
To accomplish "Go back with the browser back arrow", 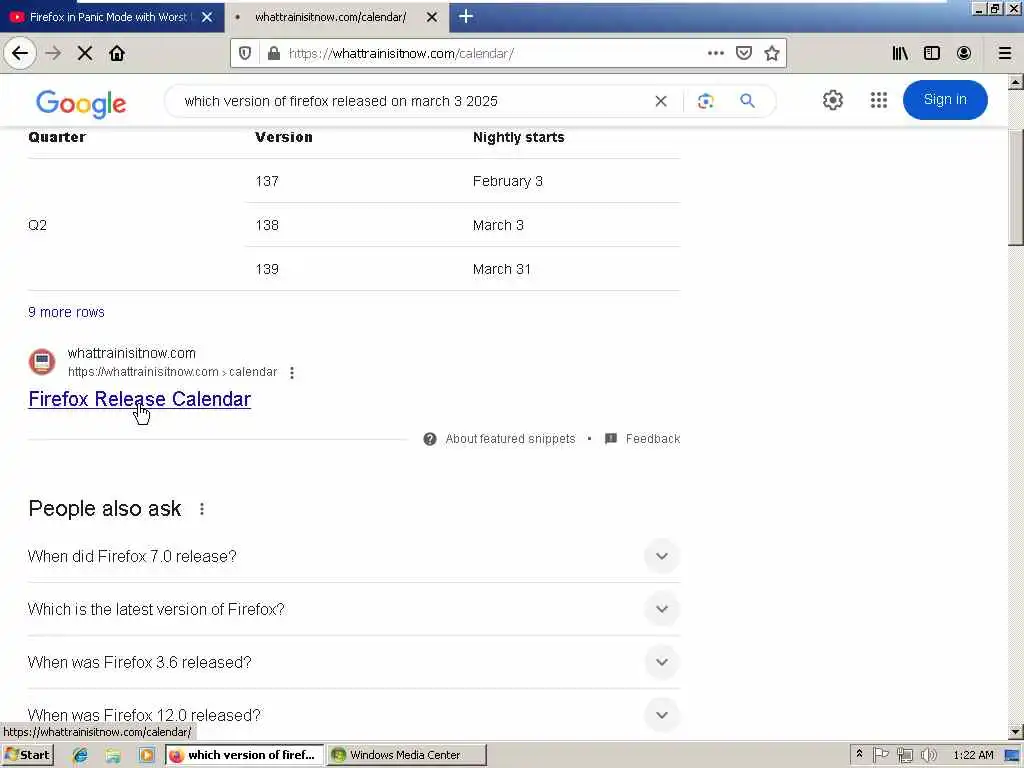I will 20,53.
